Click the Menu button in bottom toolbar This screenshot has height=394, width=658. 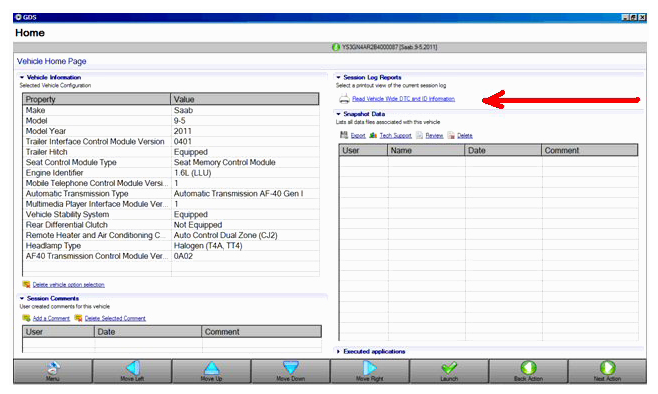[x=52, y=371]
